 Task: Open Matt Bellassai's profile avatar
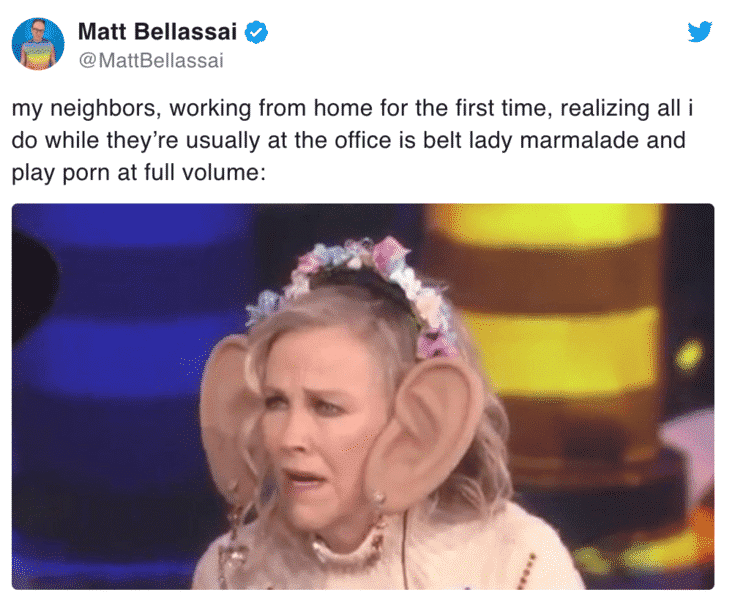(x=38, y=44)
